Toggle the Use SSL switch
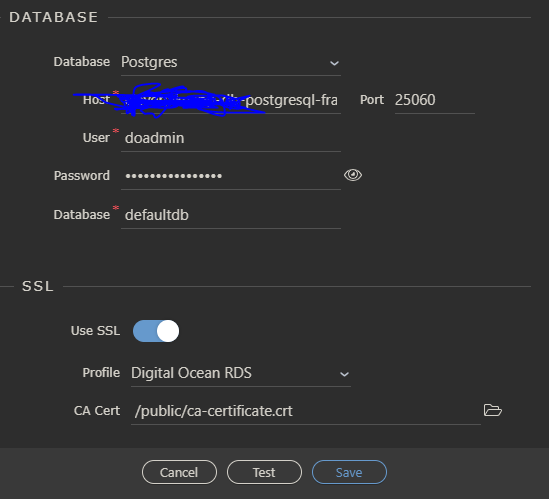549x499 pixels. tap(156, 331)
